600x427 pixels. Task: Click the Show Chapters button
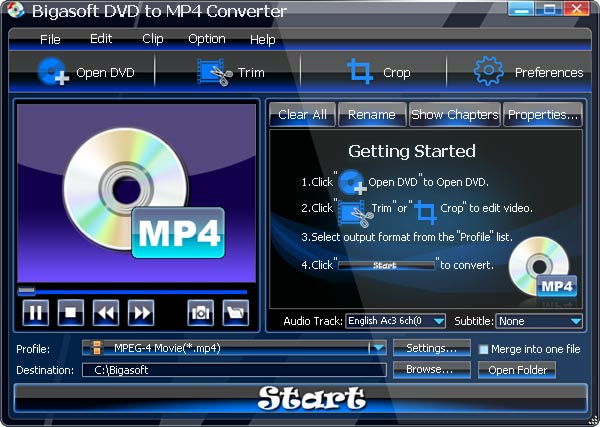(455, 114)
